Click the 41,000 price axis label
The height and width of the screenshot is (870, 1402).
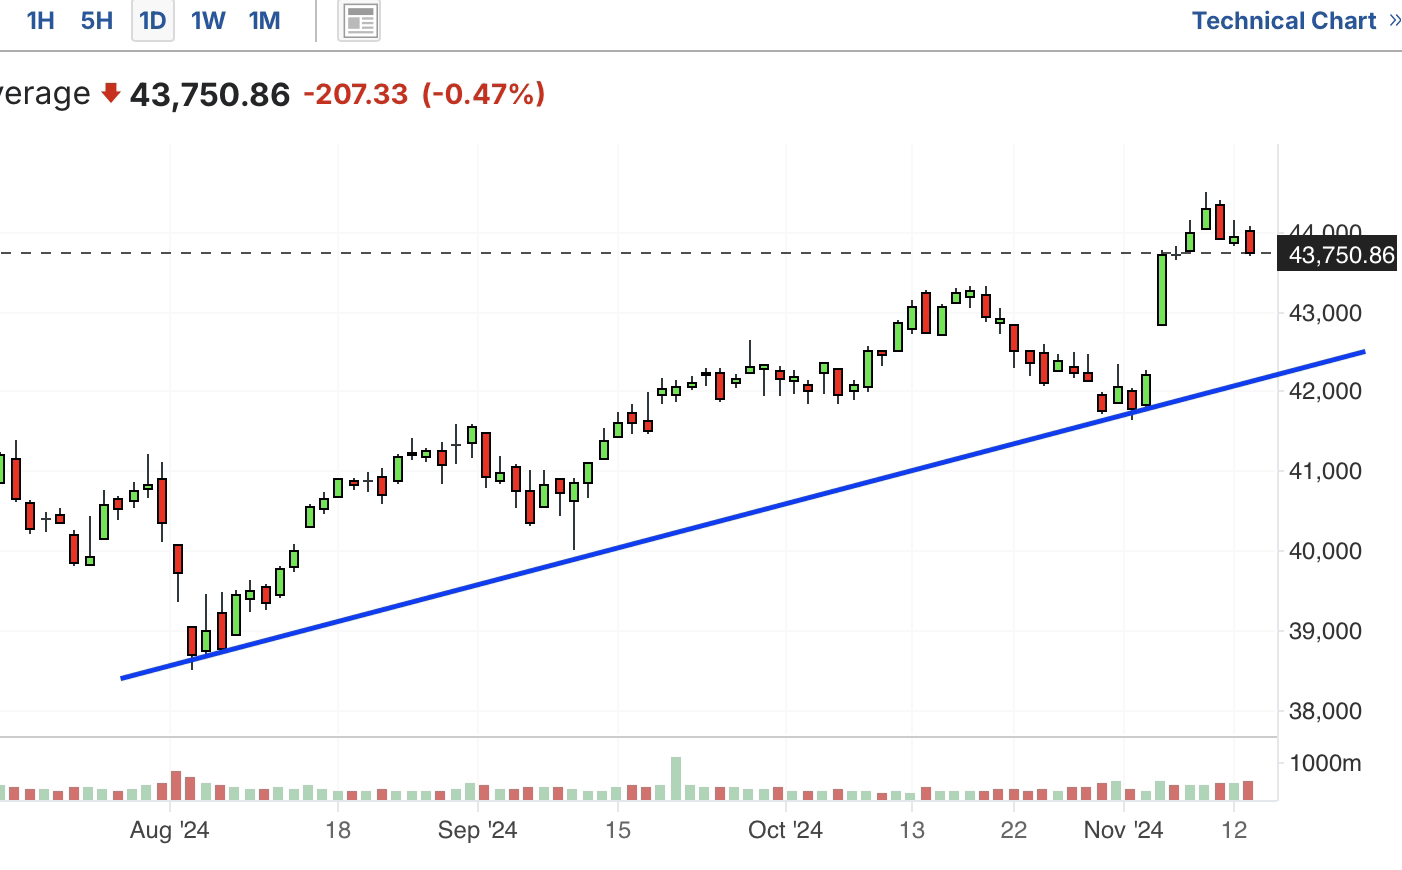click(1325, 471)
